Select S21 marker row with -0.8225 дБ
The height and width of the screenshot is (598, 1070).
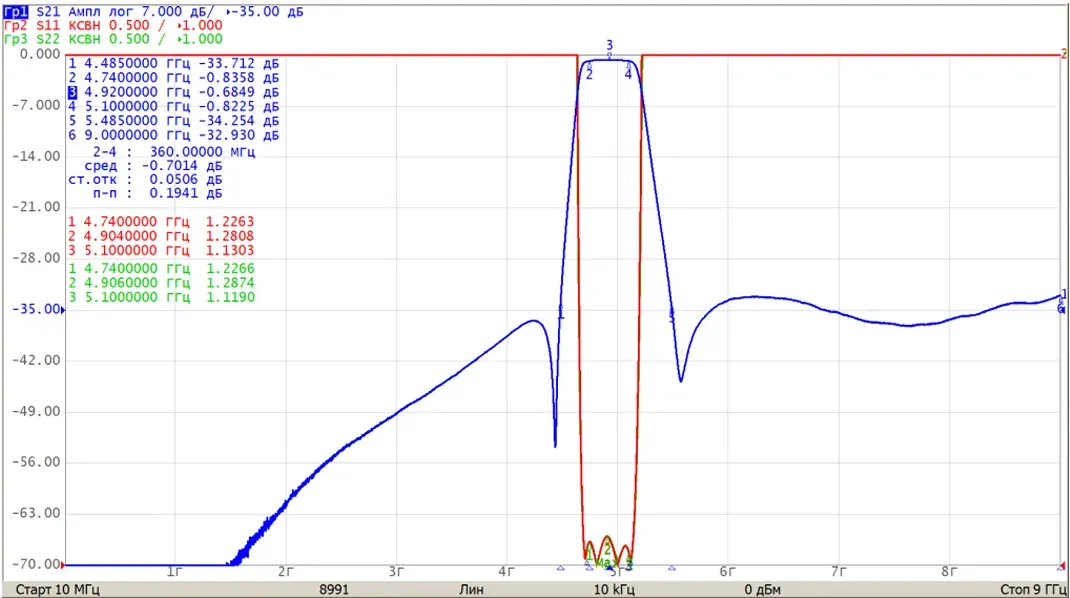(173, 106)
